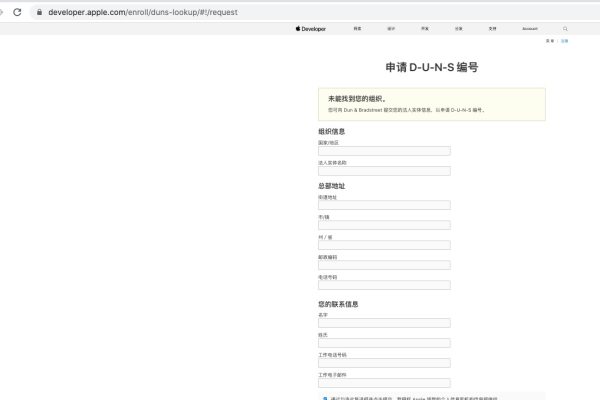Open the 分发 navigation menu item
The height and width of the screenshot is (400, 600).
[x=458, y=29]
